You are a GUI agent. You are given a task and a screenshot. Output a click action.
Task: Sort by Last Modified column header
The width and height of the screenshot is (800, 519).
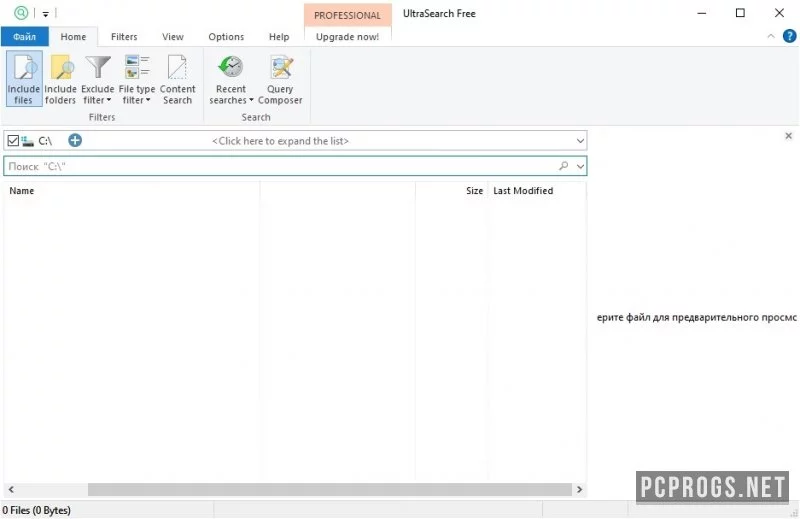(x=537, y=191)
